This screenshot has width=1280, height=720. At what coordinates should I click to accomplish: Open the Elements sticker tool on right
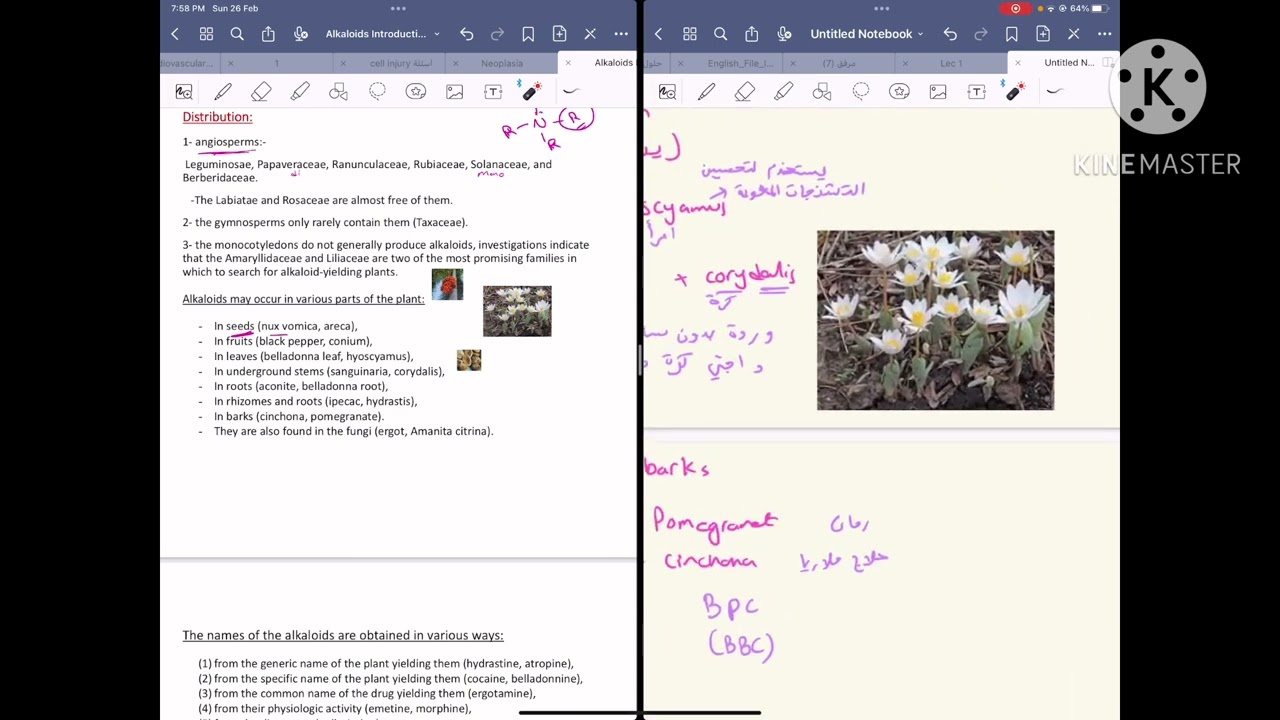click(899, 92)
